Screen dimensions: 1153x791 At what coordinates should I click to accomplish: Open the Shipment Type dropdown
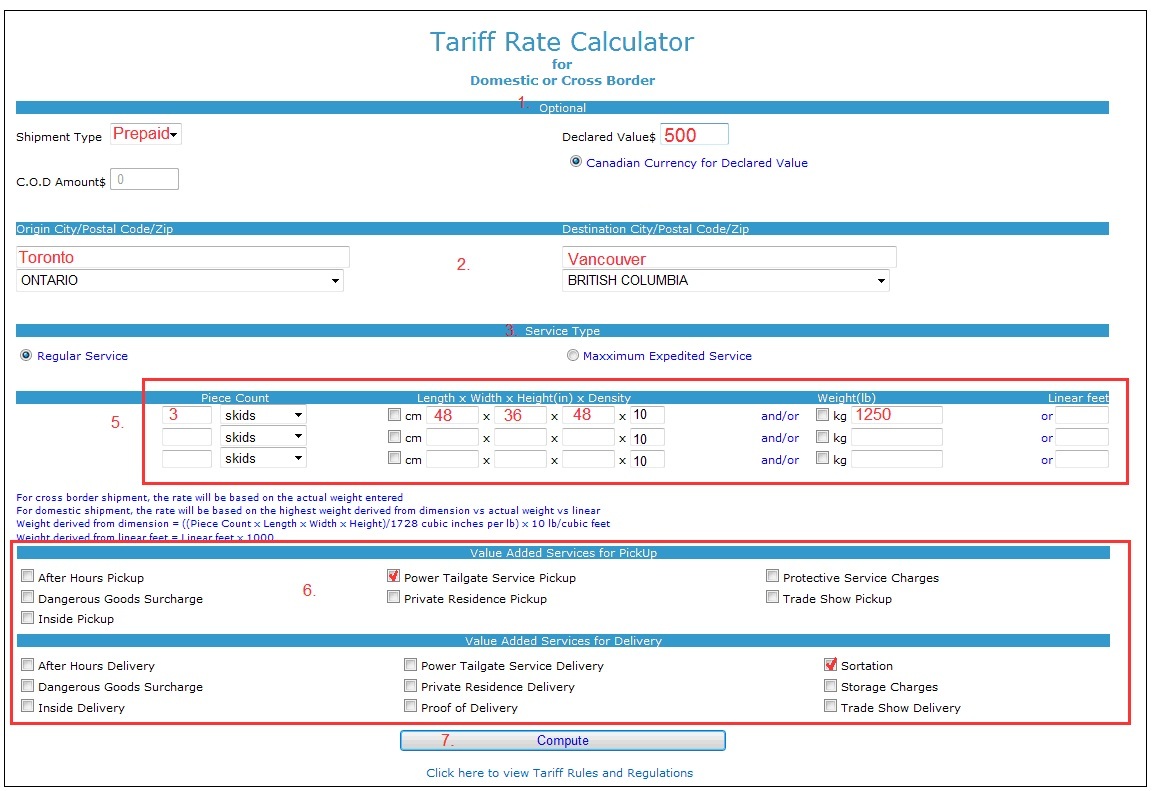(x=146, y=134)
